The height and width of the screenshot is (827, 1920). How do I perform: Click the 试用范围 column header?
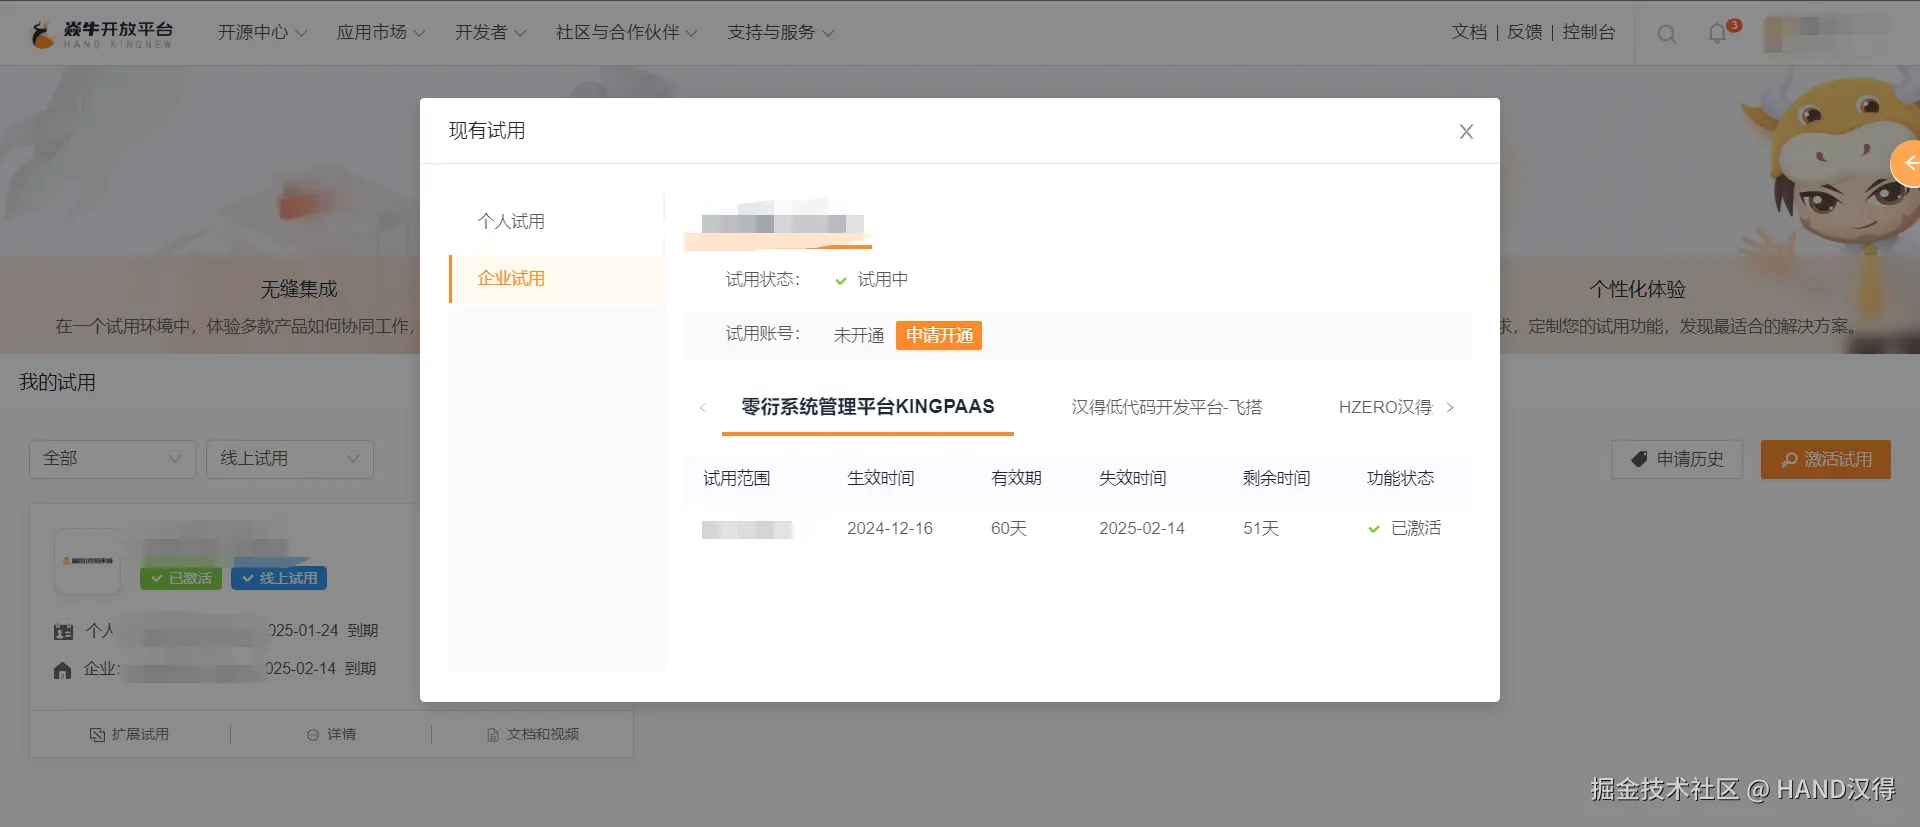[737, 478]
